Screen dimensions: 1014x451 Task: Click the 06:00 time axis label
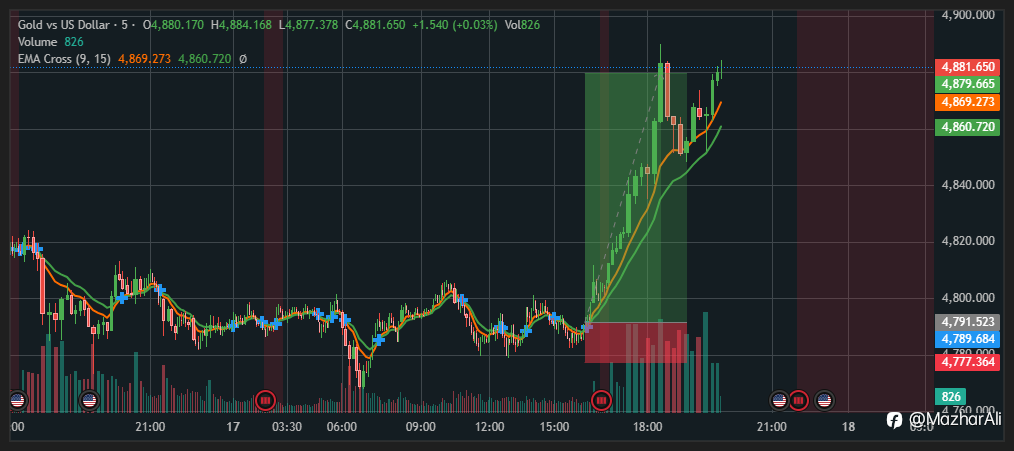[x=342, y=427]
